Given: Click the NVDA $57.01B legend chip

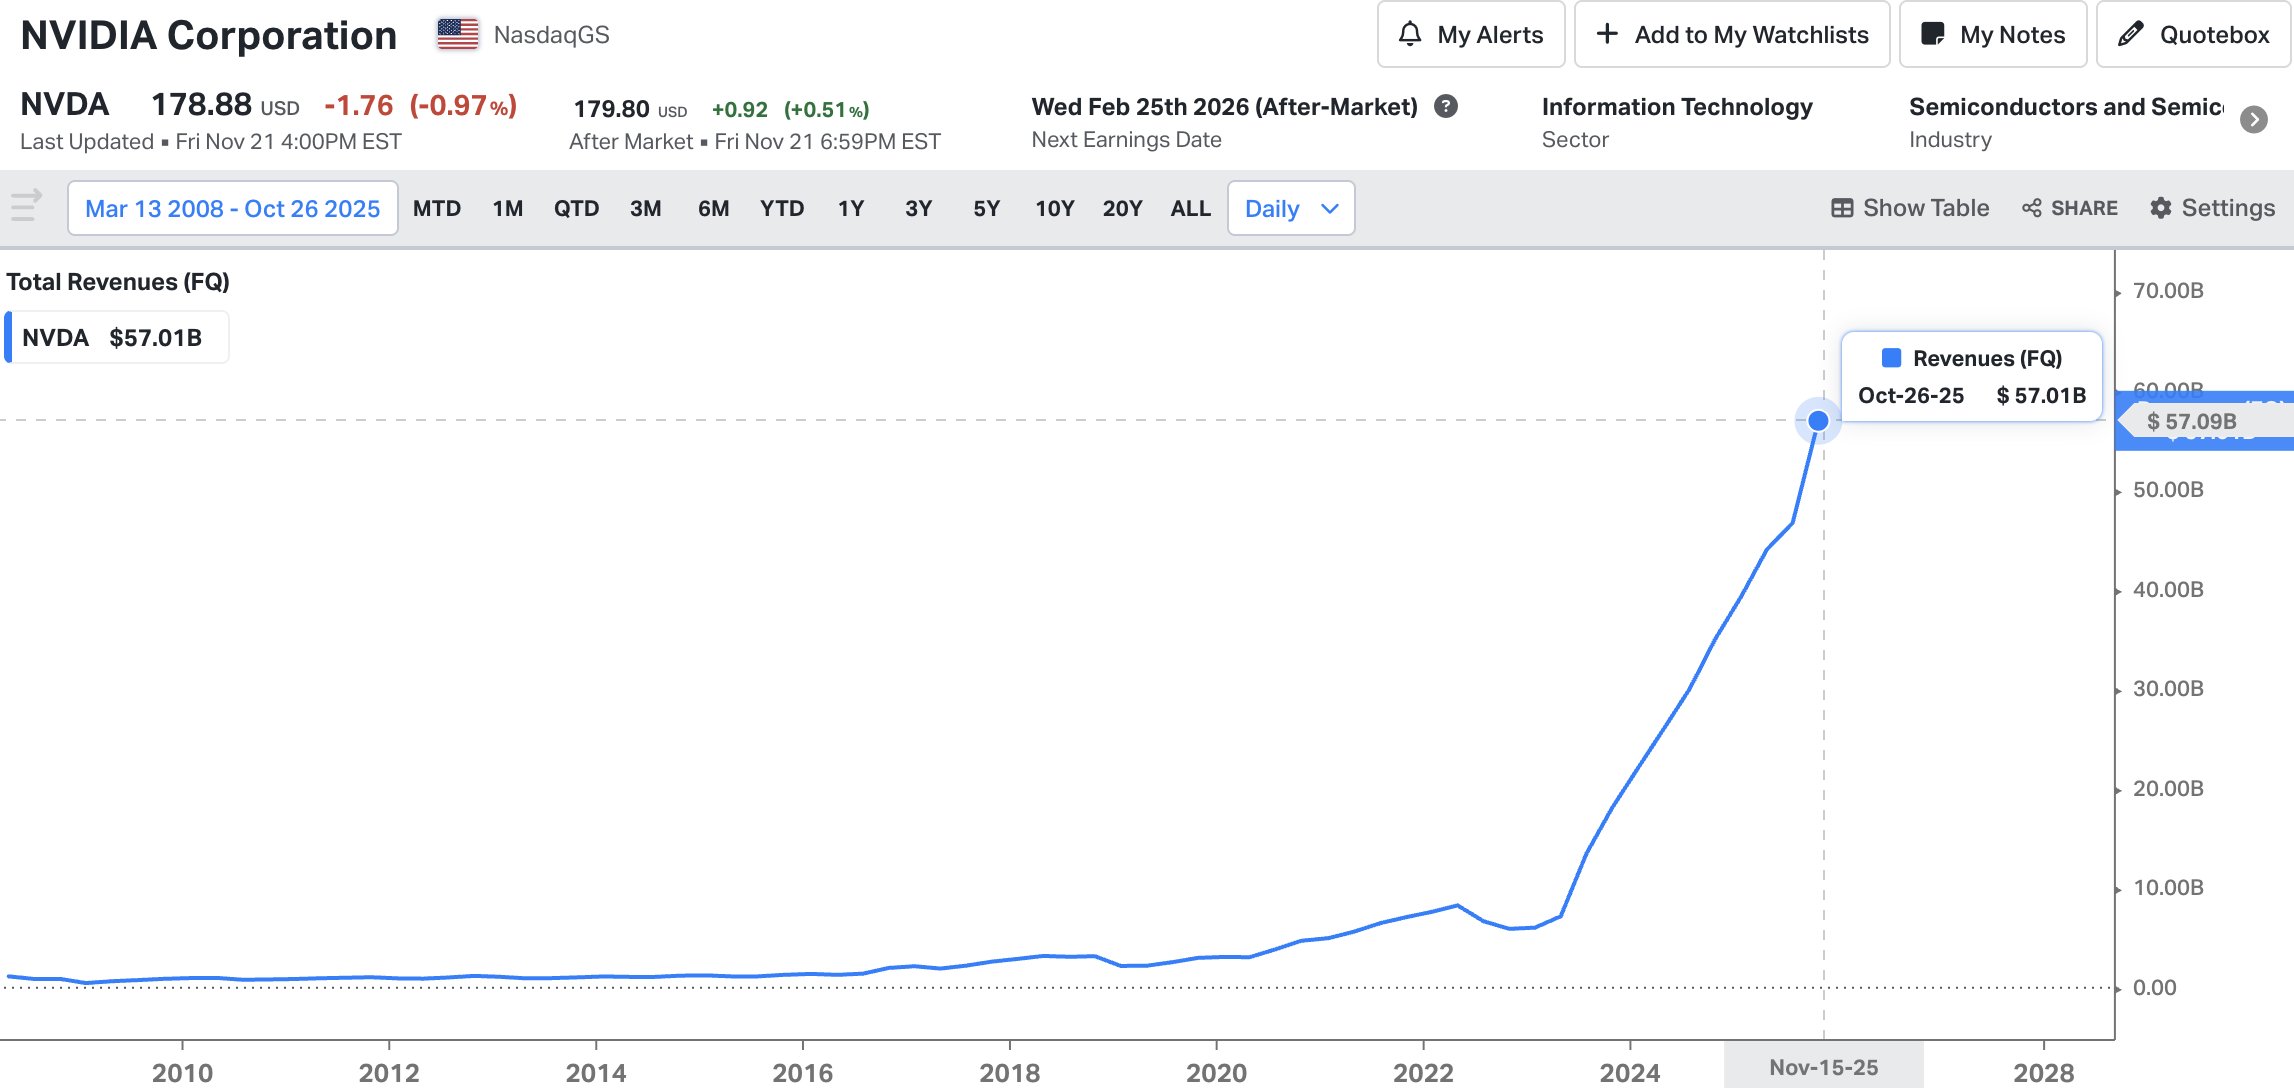Looking at the screenshot, I should coord(117,338).
